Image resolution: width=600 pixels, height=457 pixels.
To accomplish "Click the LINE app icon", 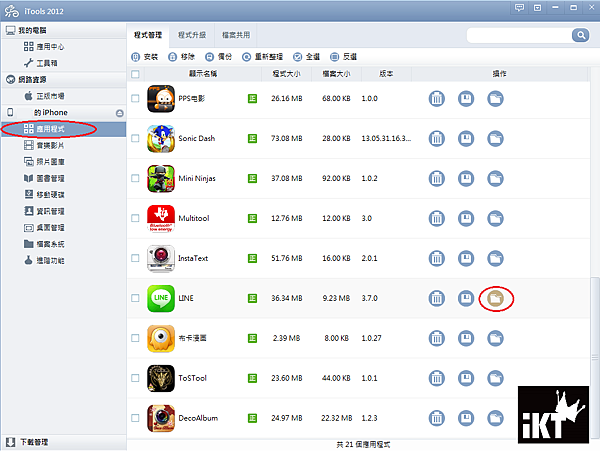I will point(161,299).
